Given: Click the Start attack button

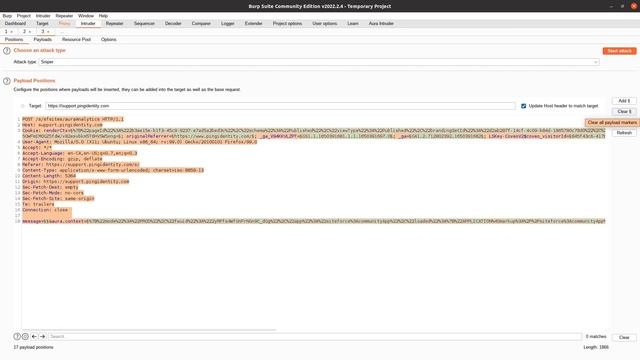Looking at the screenshot, I should tap(619, 51).
